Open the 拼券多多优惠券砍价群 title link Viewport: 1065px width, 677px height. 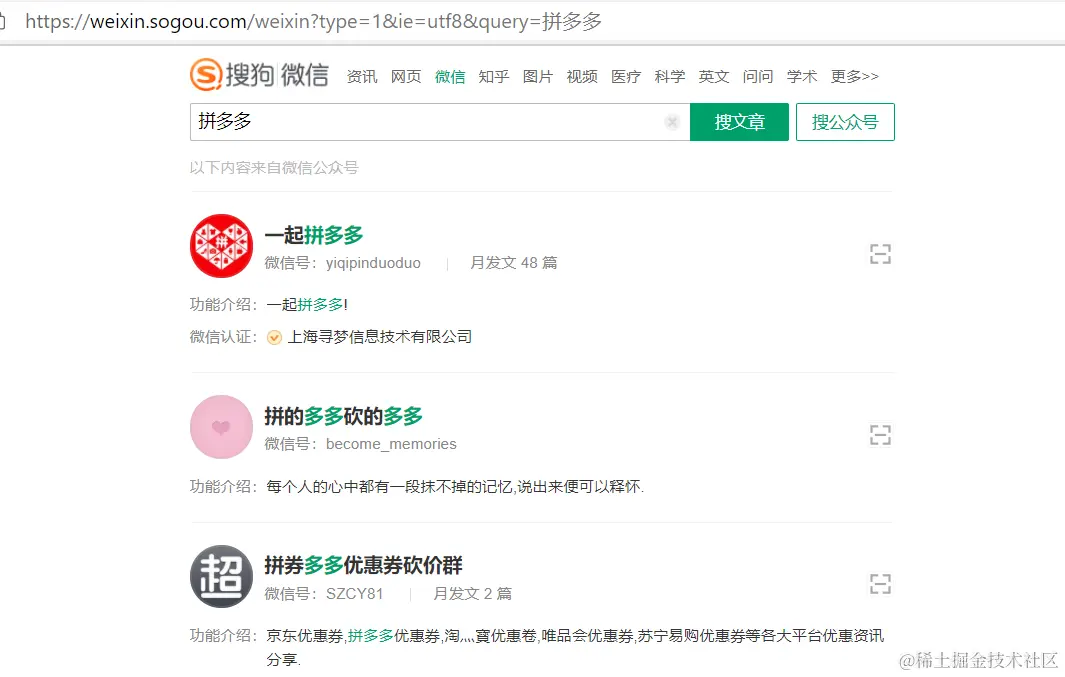(x=363, y=565)
